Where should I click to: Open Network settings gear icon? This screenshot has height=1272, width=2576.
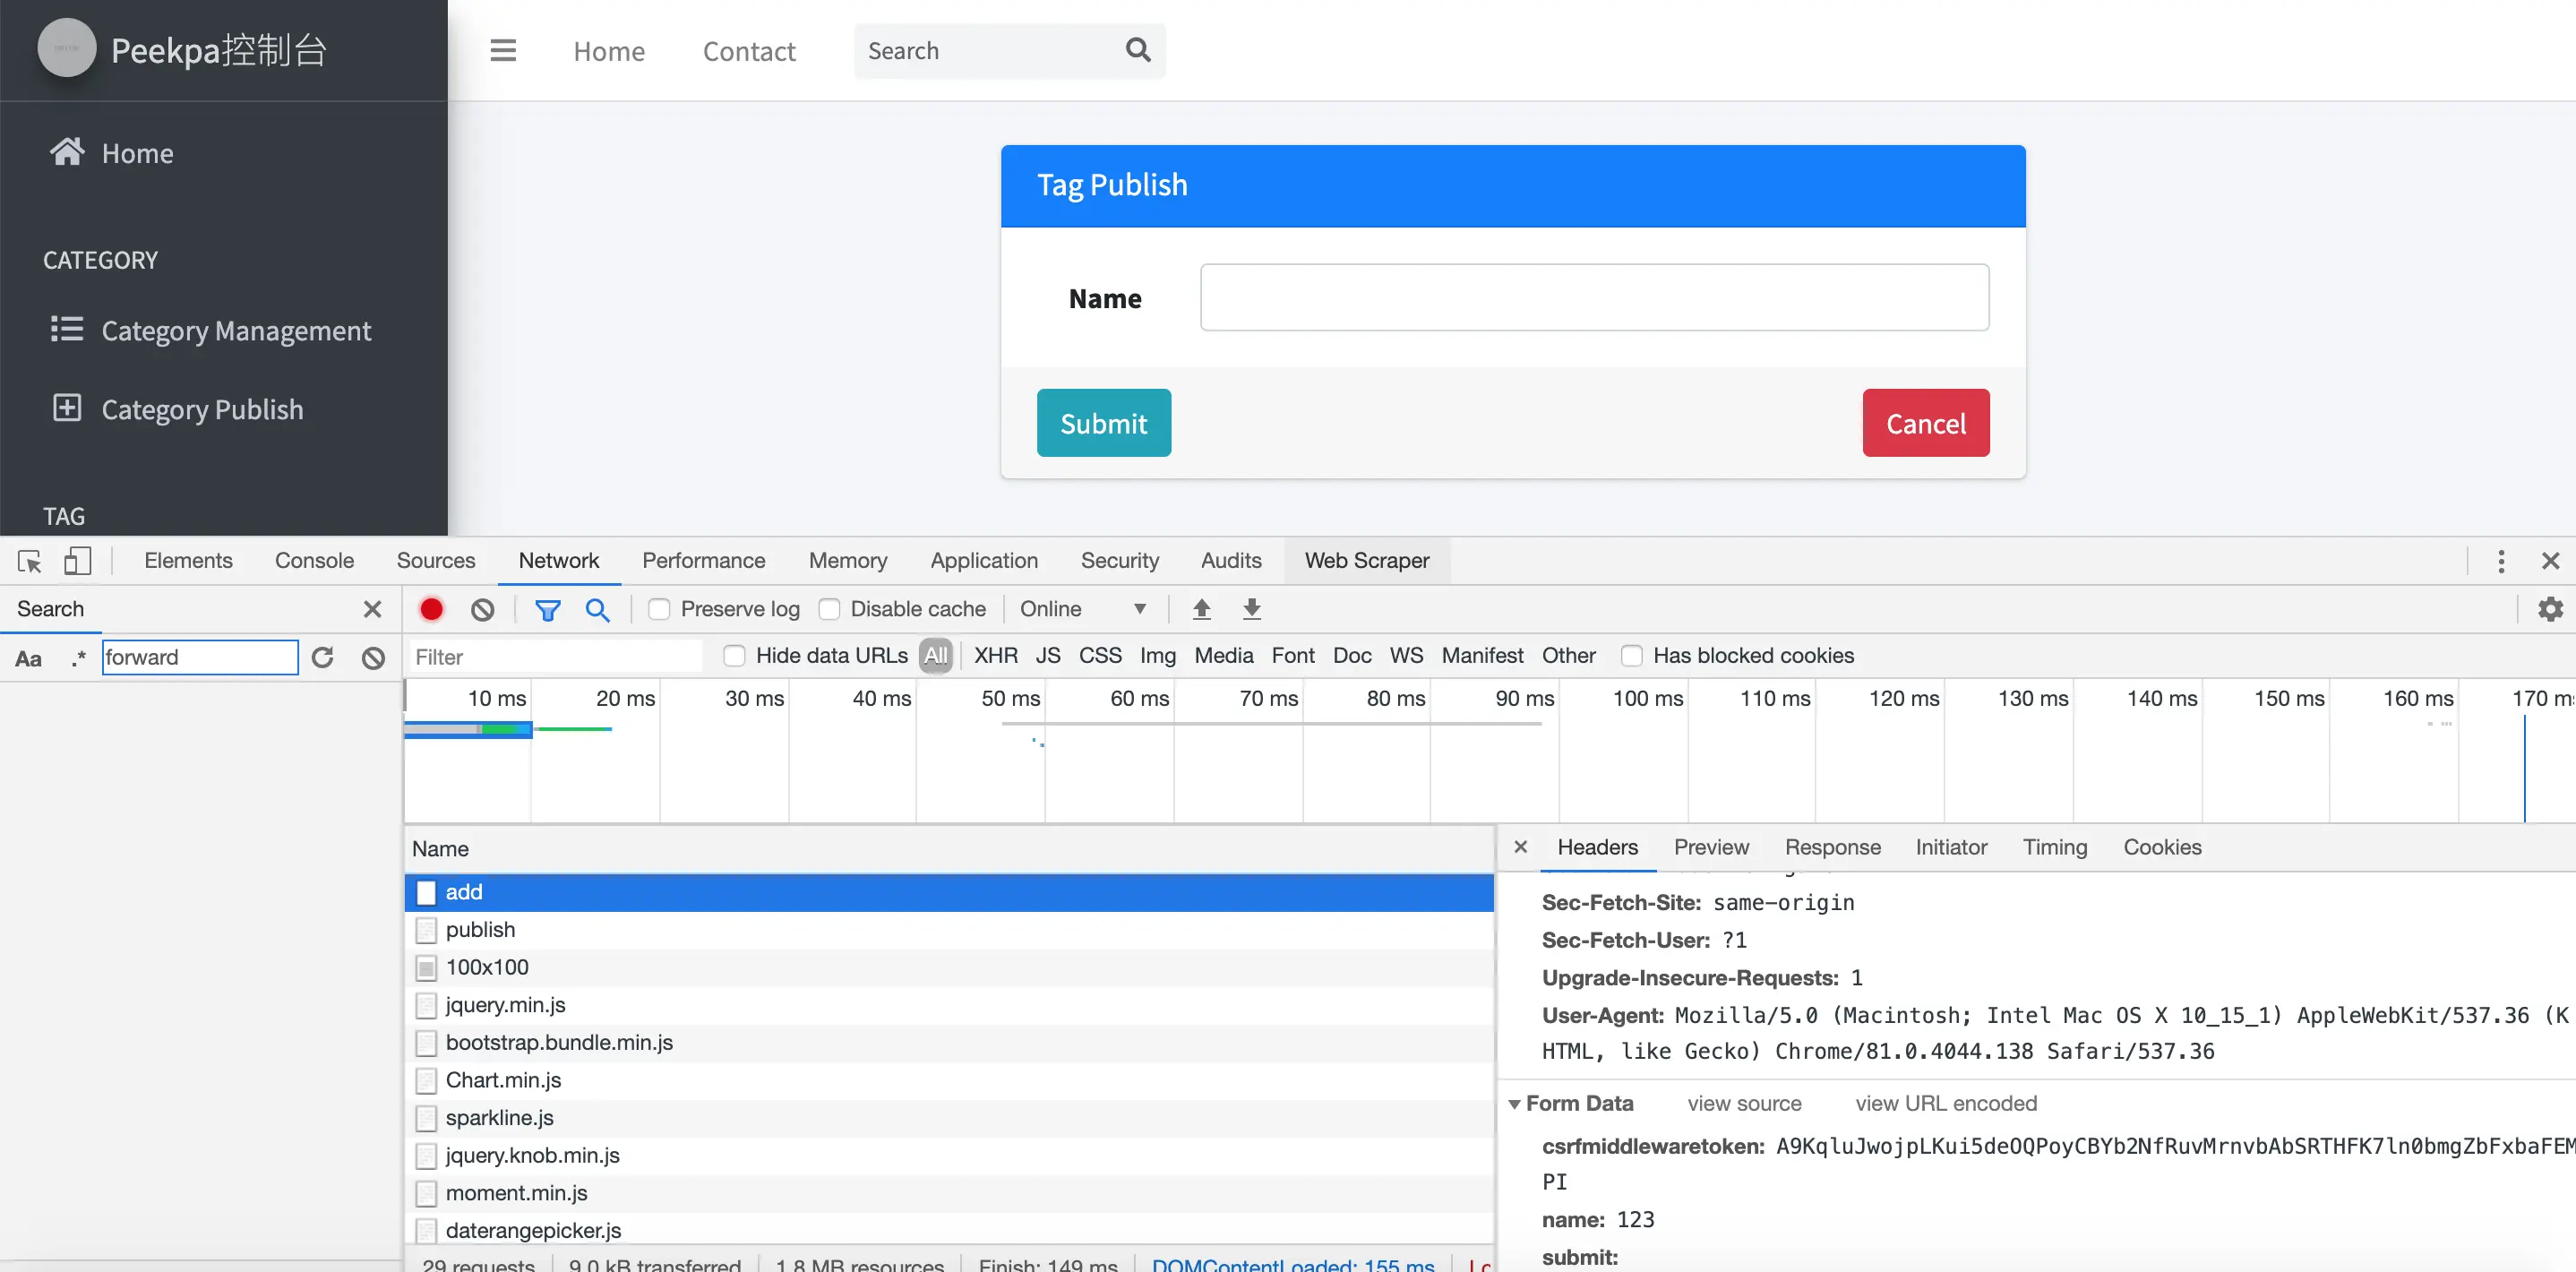[2550, 609]
